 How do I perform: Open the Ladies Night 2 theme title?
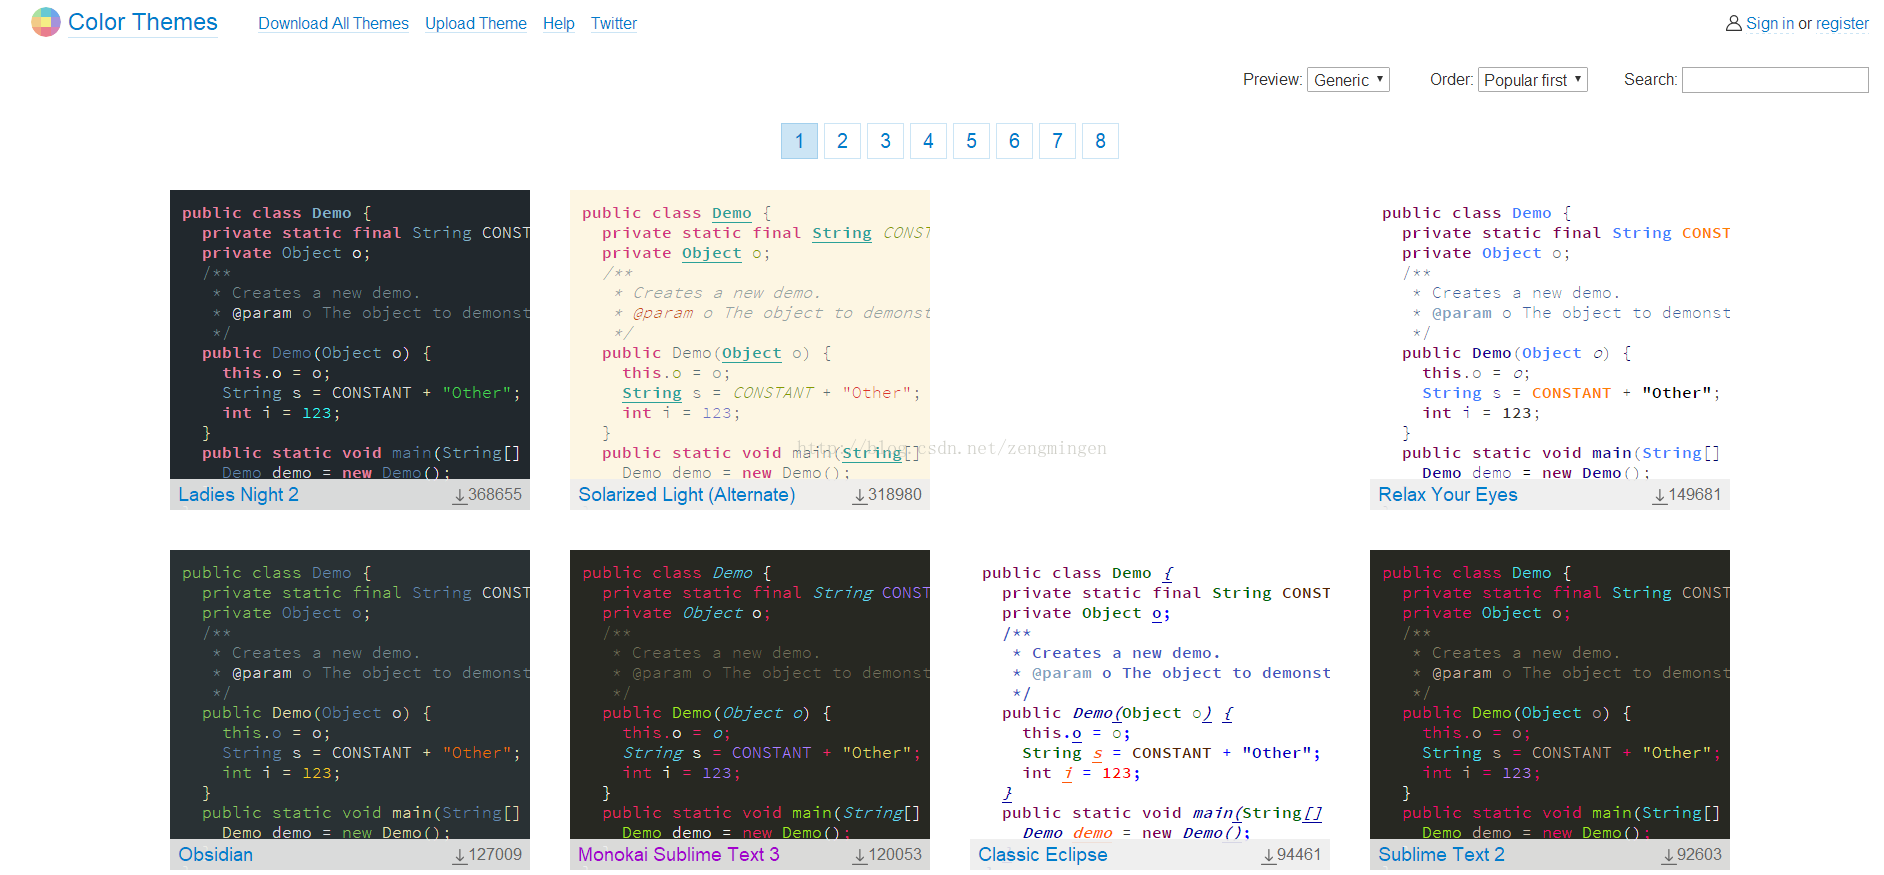238,495
